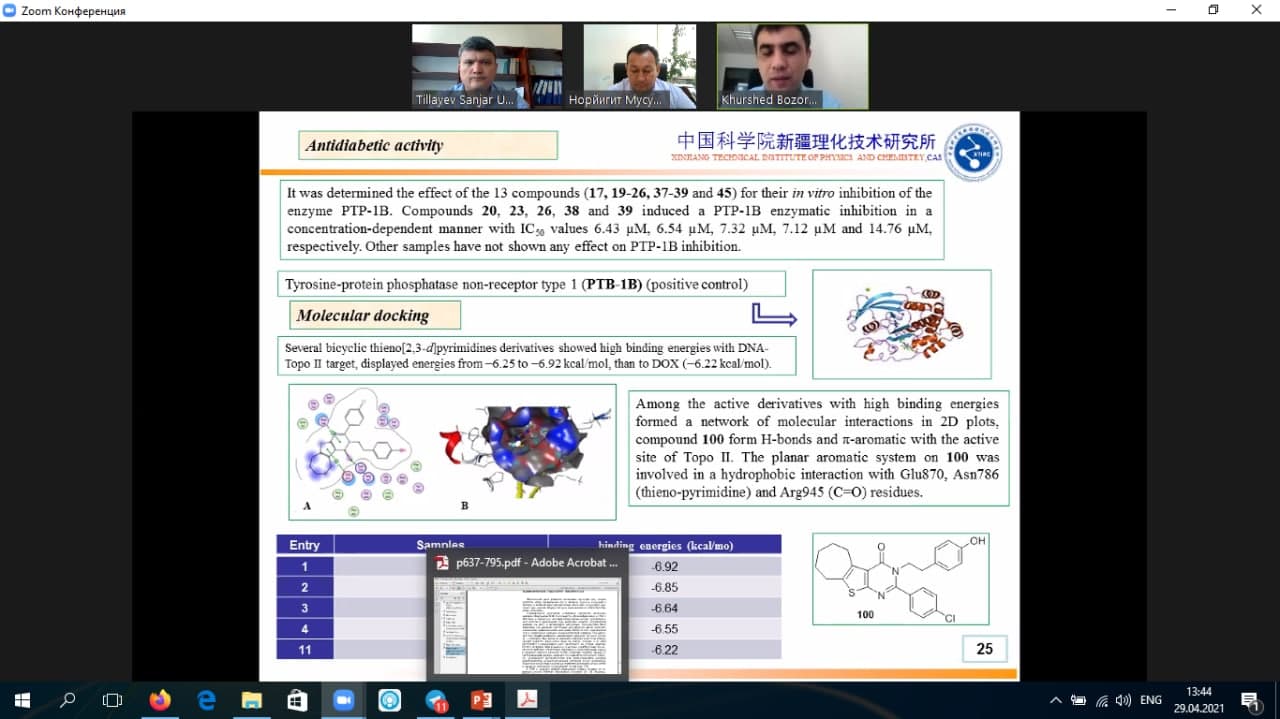This screenshot has height=719, width=1280.
Task: Click Adobe Acrobat taskbar icon
Action: [x=527, y=700]
